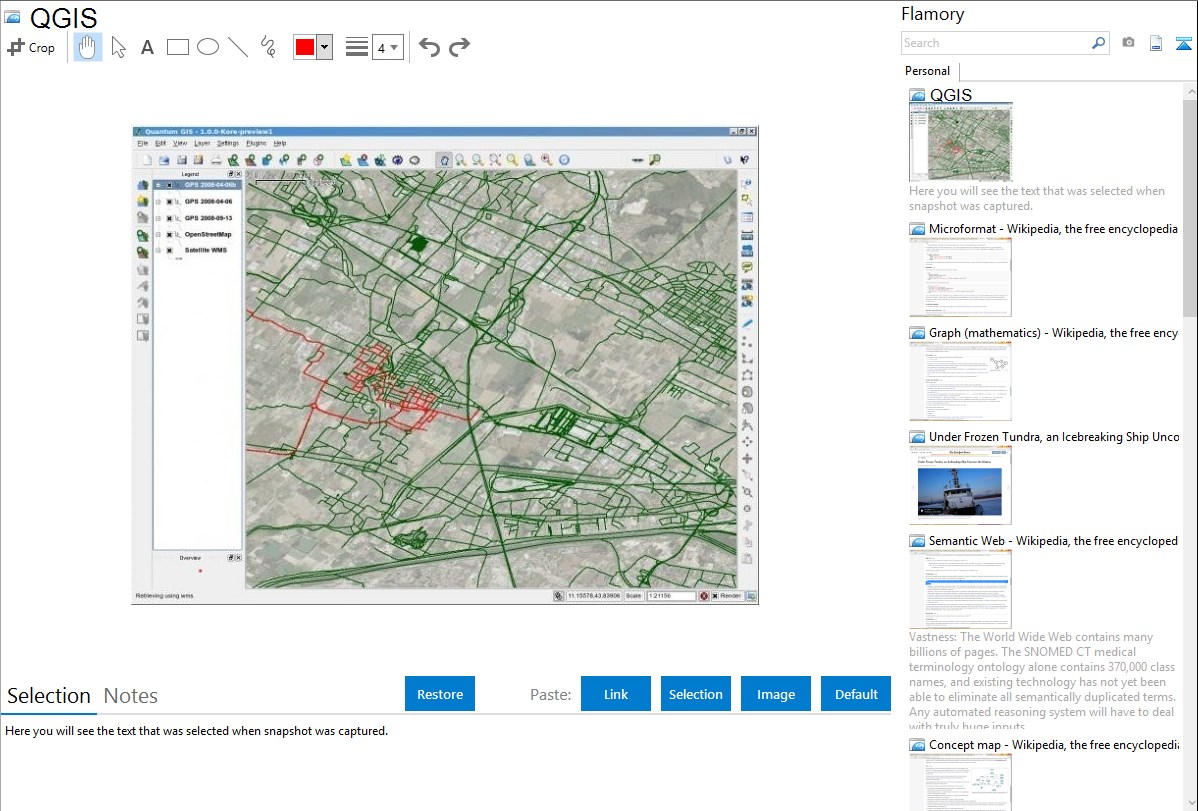Click the camera snapshot icon
Screen dimensions: 1198x811
click(1128, 43)
